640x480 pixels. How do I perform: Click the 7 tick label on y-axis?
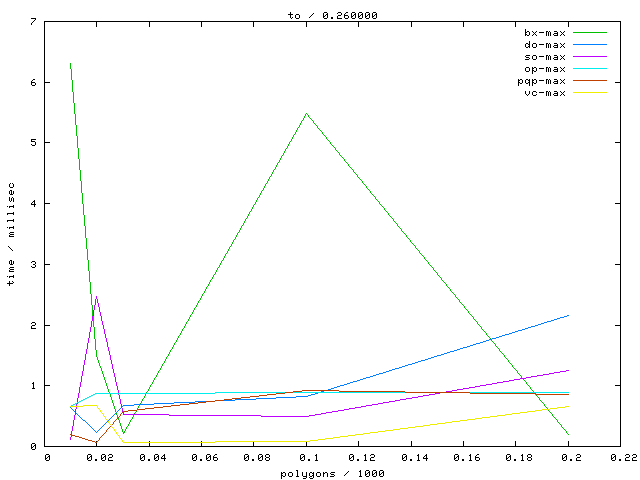35,22
